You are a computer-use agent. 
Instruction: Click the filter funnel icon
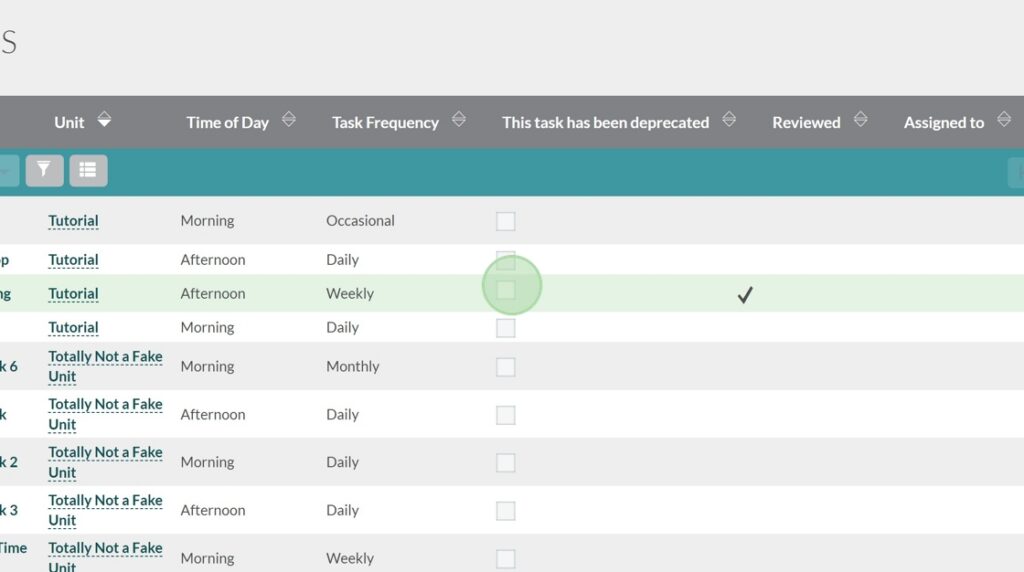tap(44, 171)
